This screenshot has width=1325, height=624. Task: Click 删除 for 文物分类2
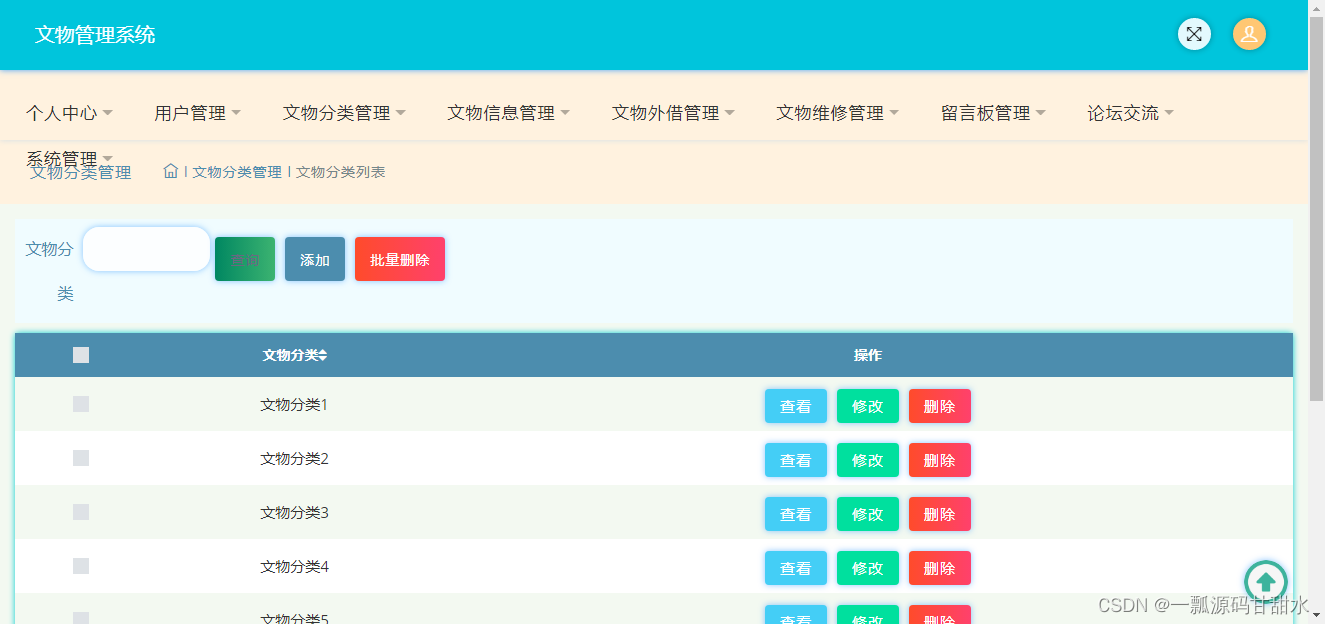click(940, 460)
